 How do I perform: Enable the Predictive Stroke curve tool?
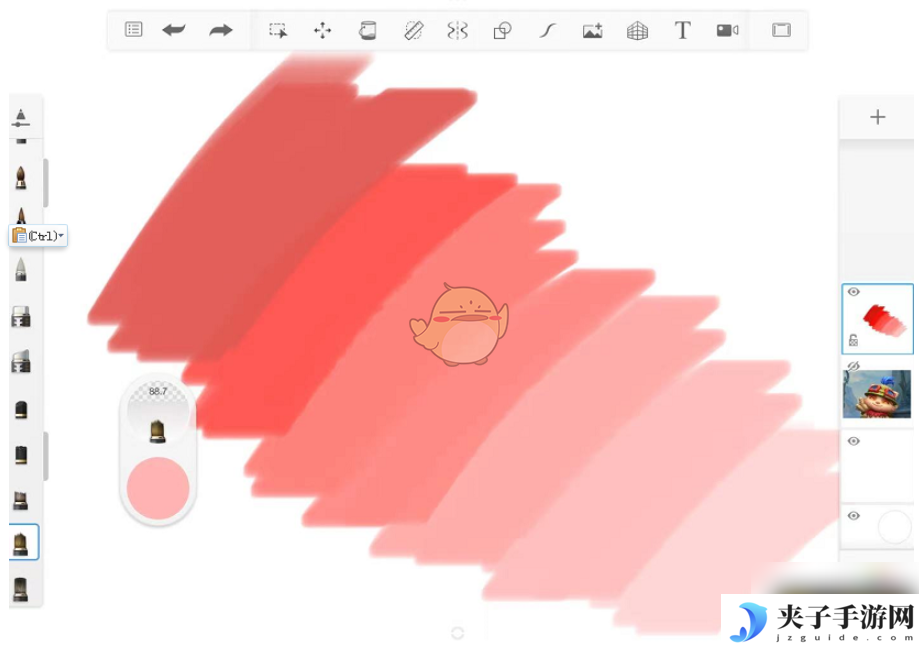click(x=547, y=30)
